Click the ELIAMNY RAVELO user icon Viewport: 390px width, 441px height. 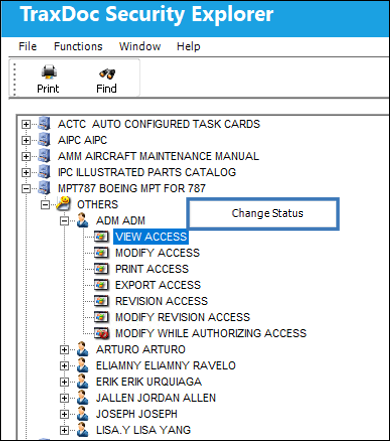pyautogui.click(x=83, y=365)
